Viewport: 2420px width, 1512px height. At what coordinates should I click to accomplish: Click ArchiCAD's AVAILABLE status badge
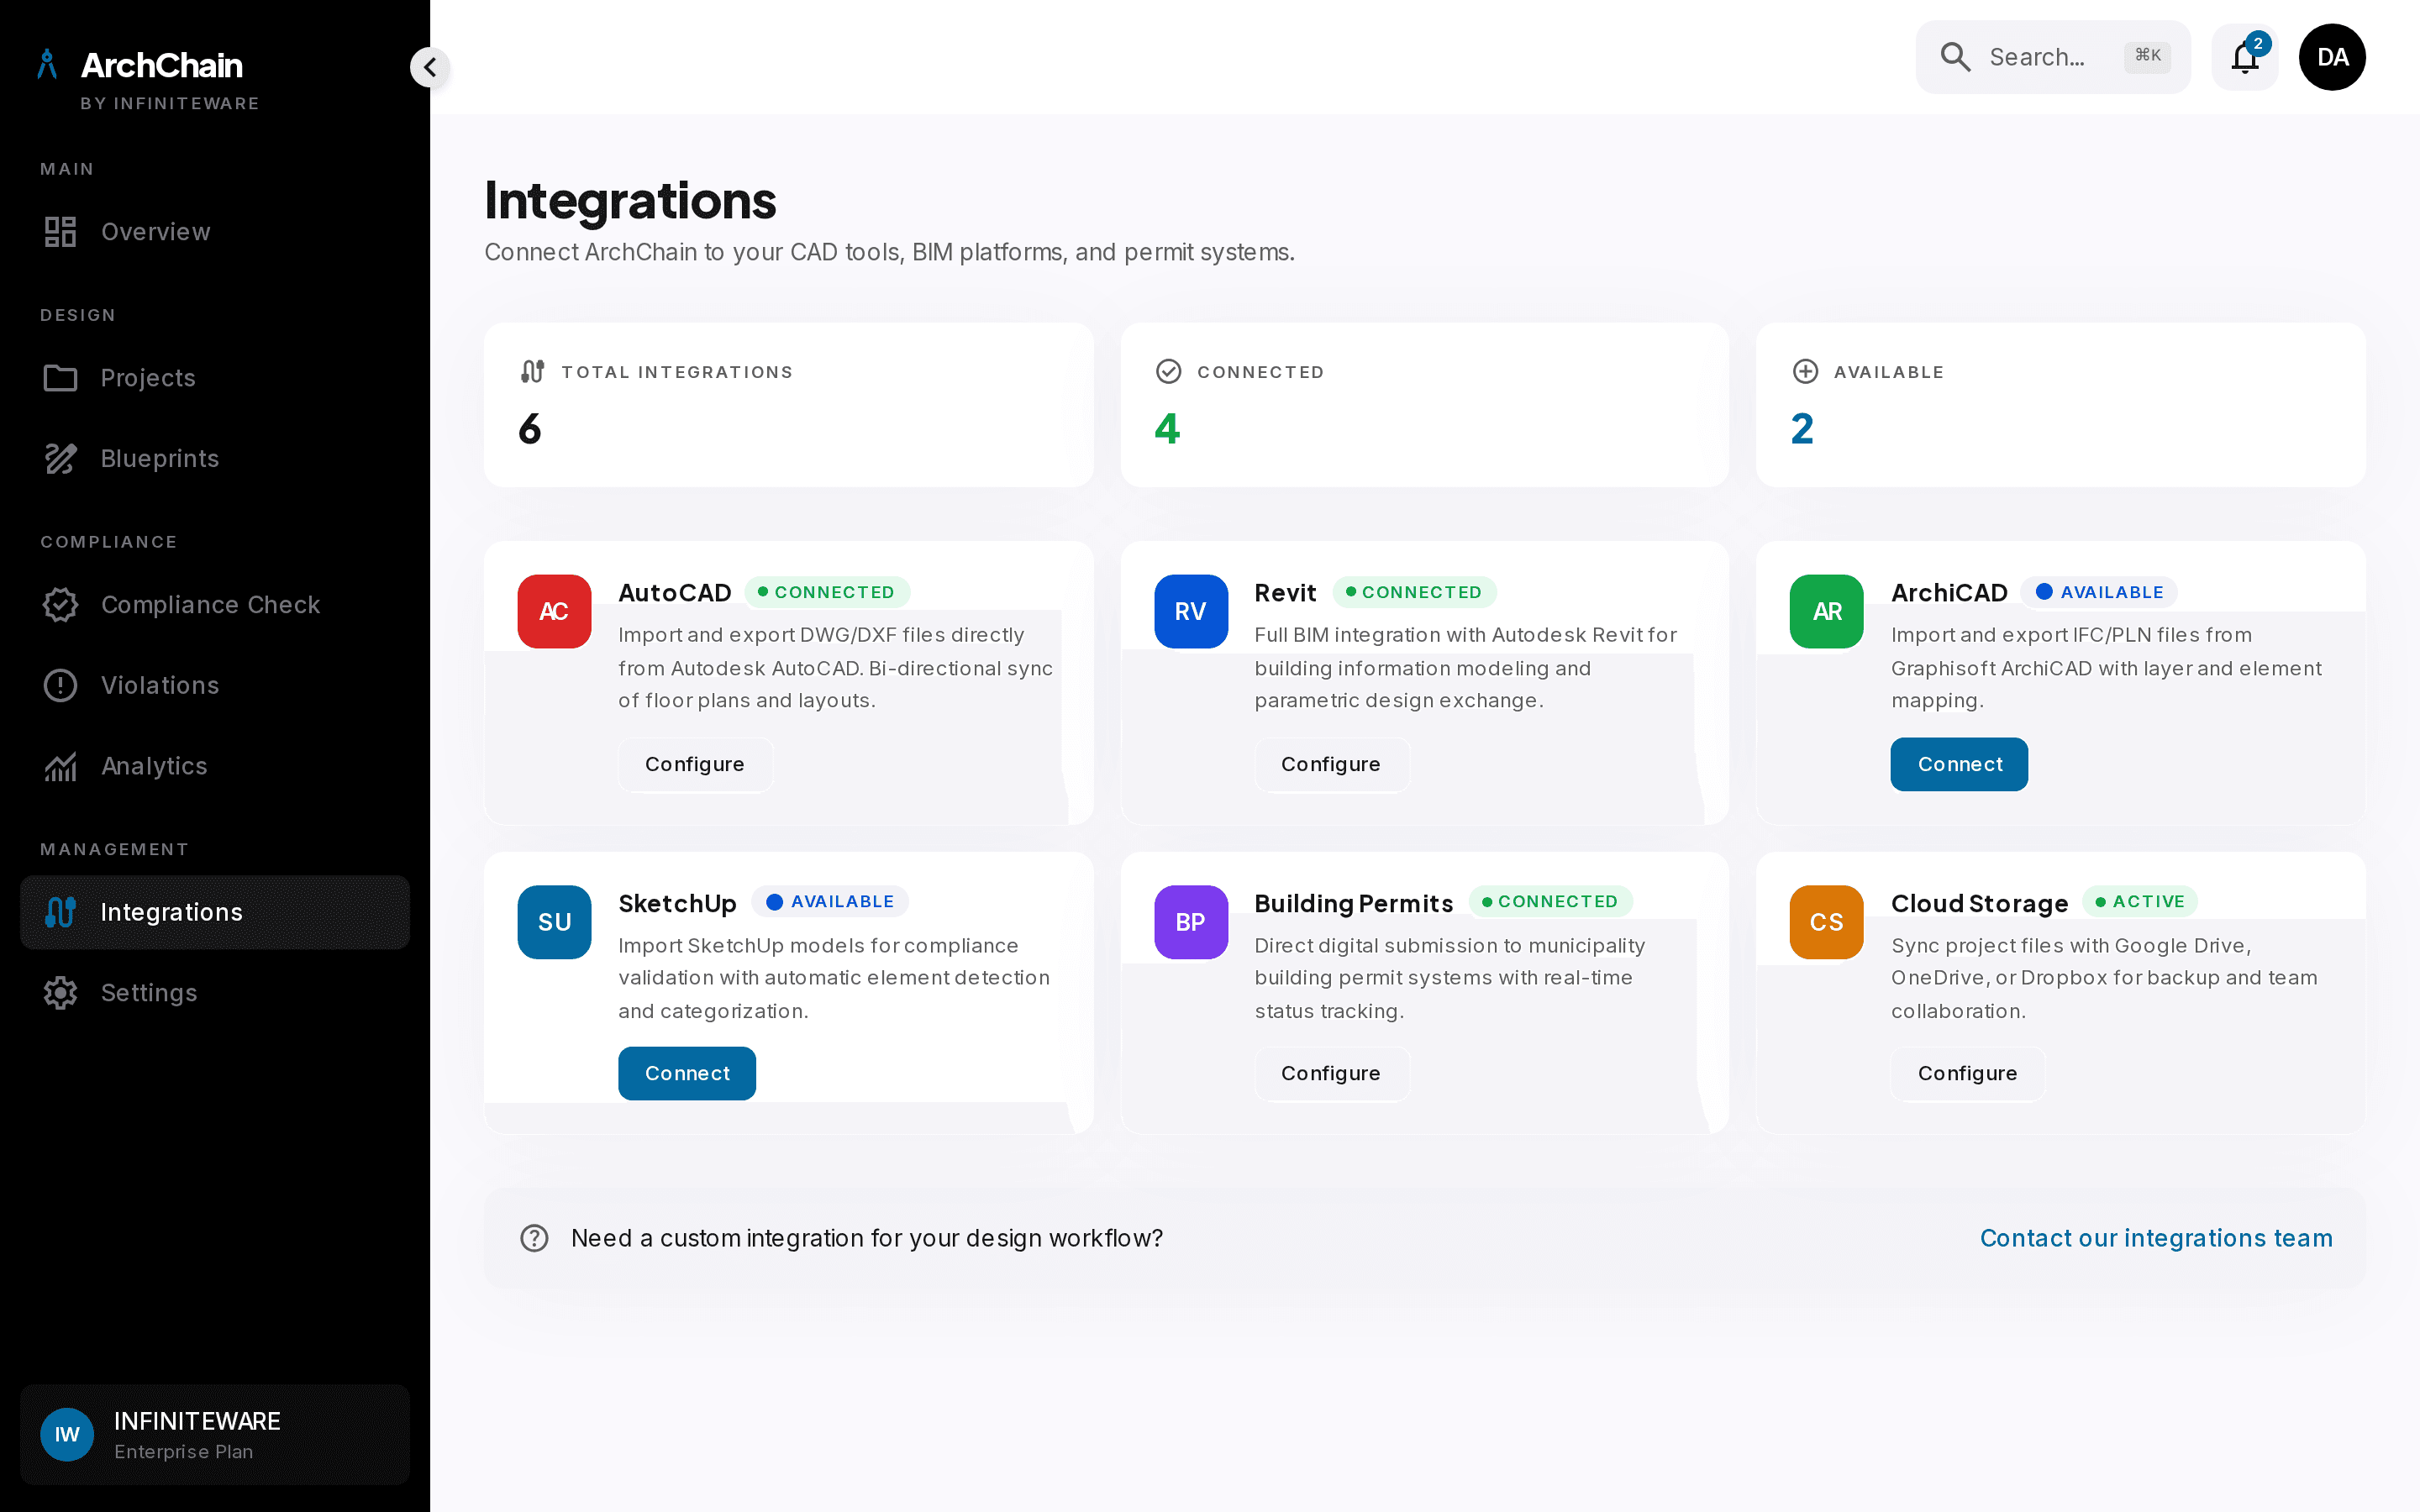pyautogui.click(x=2099, y=592)
